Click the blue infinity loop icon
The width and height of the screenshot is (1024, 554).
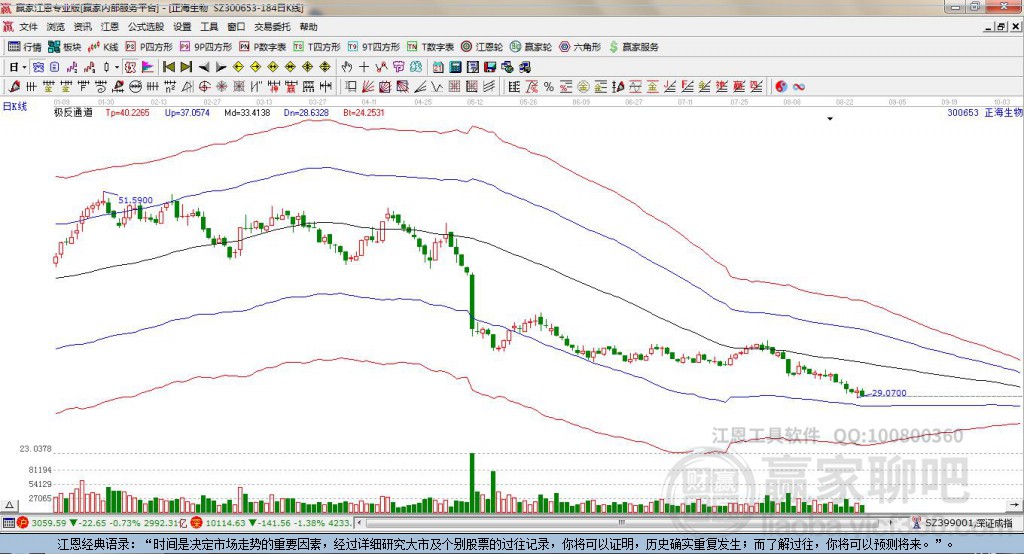click(798, 86)
